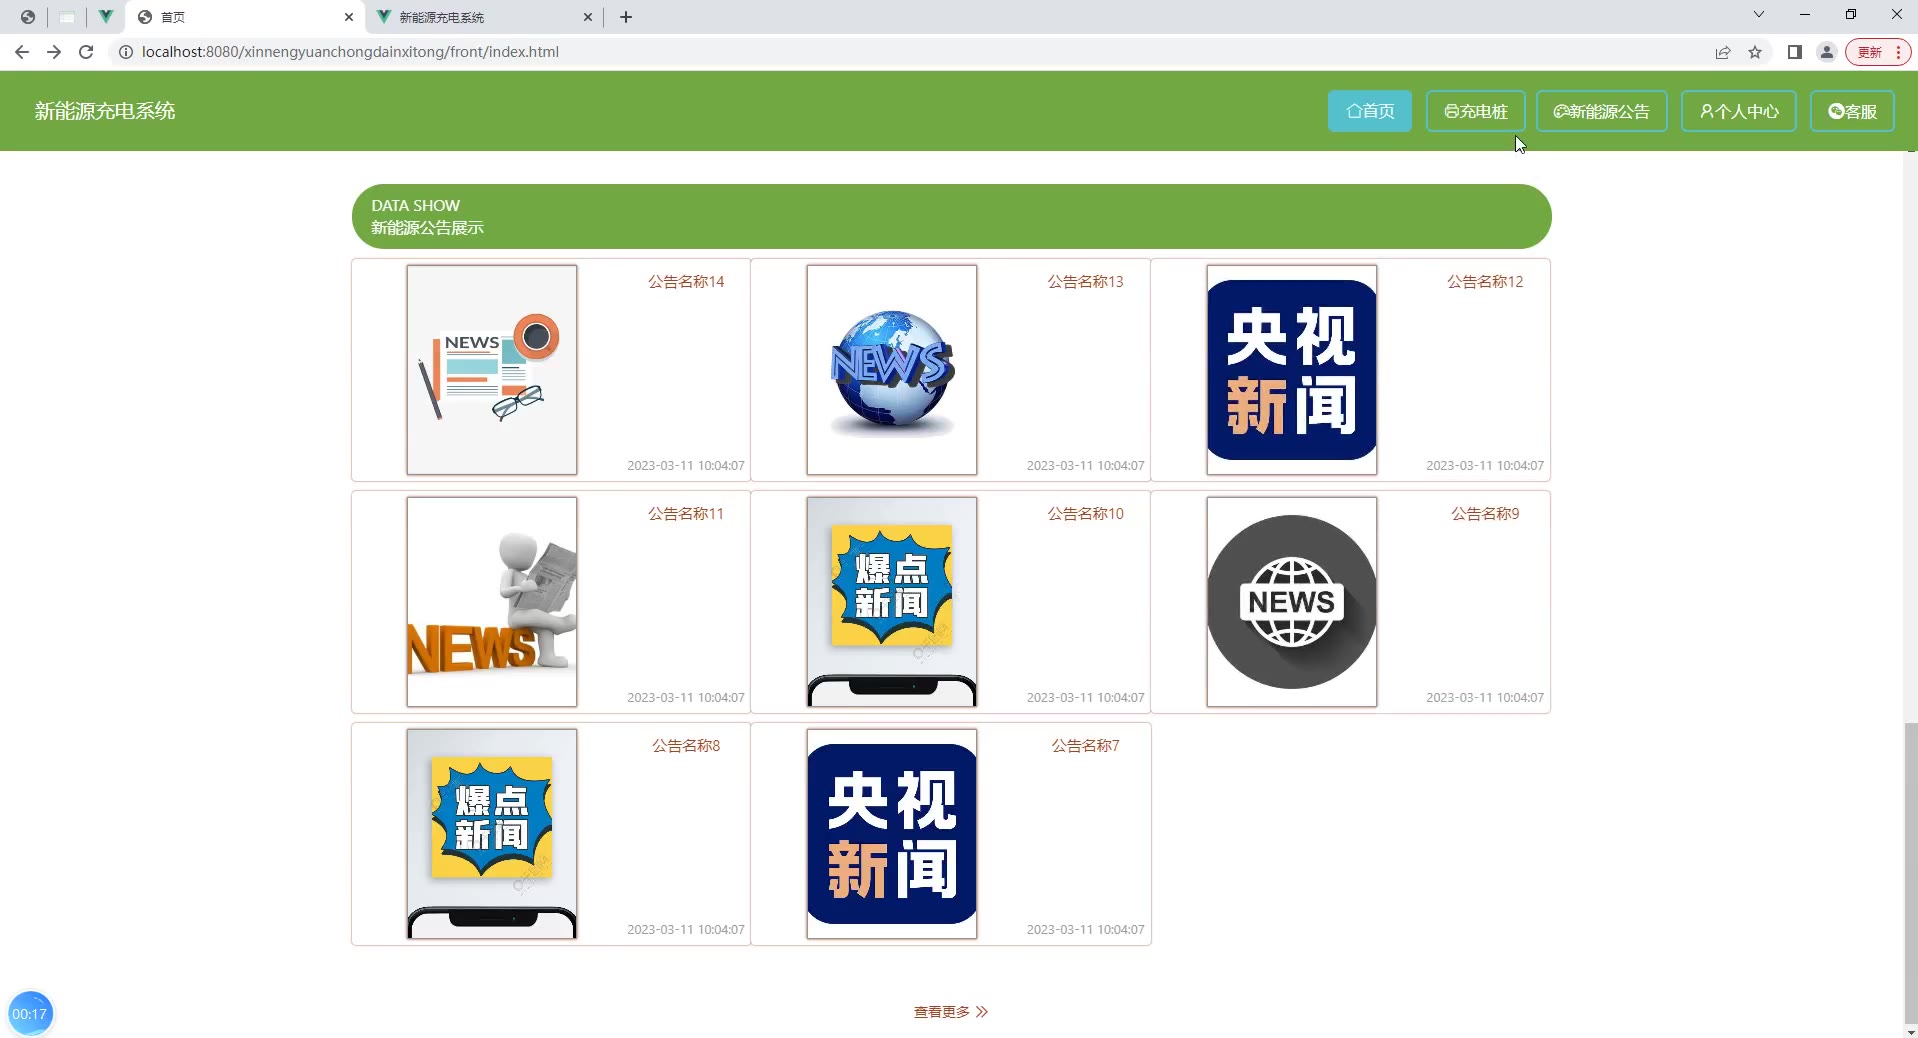The image size is (1918, 1038).
Task: Open the 客服 customer service button
Action: coord(1852,111)
